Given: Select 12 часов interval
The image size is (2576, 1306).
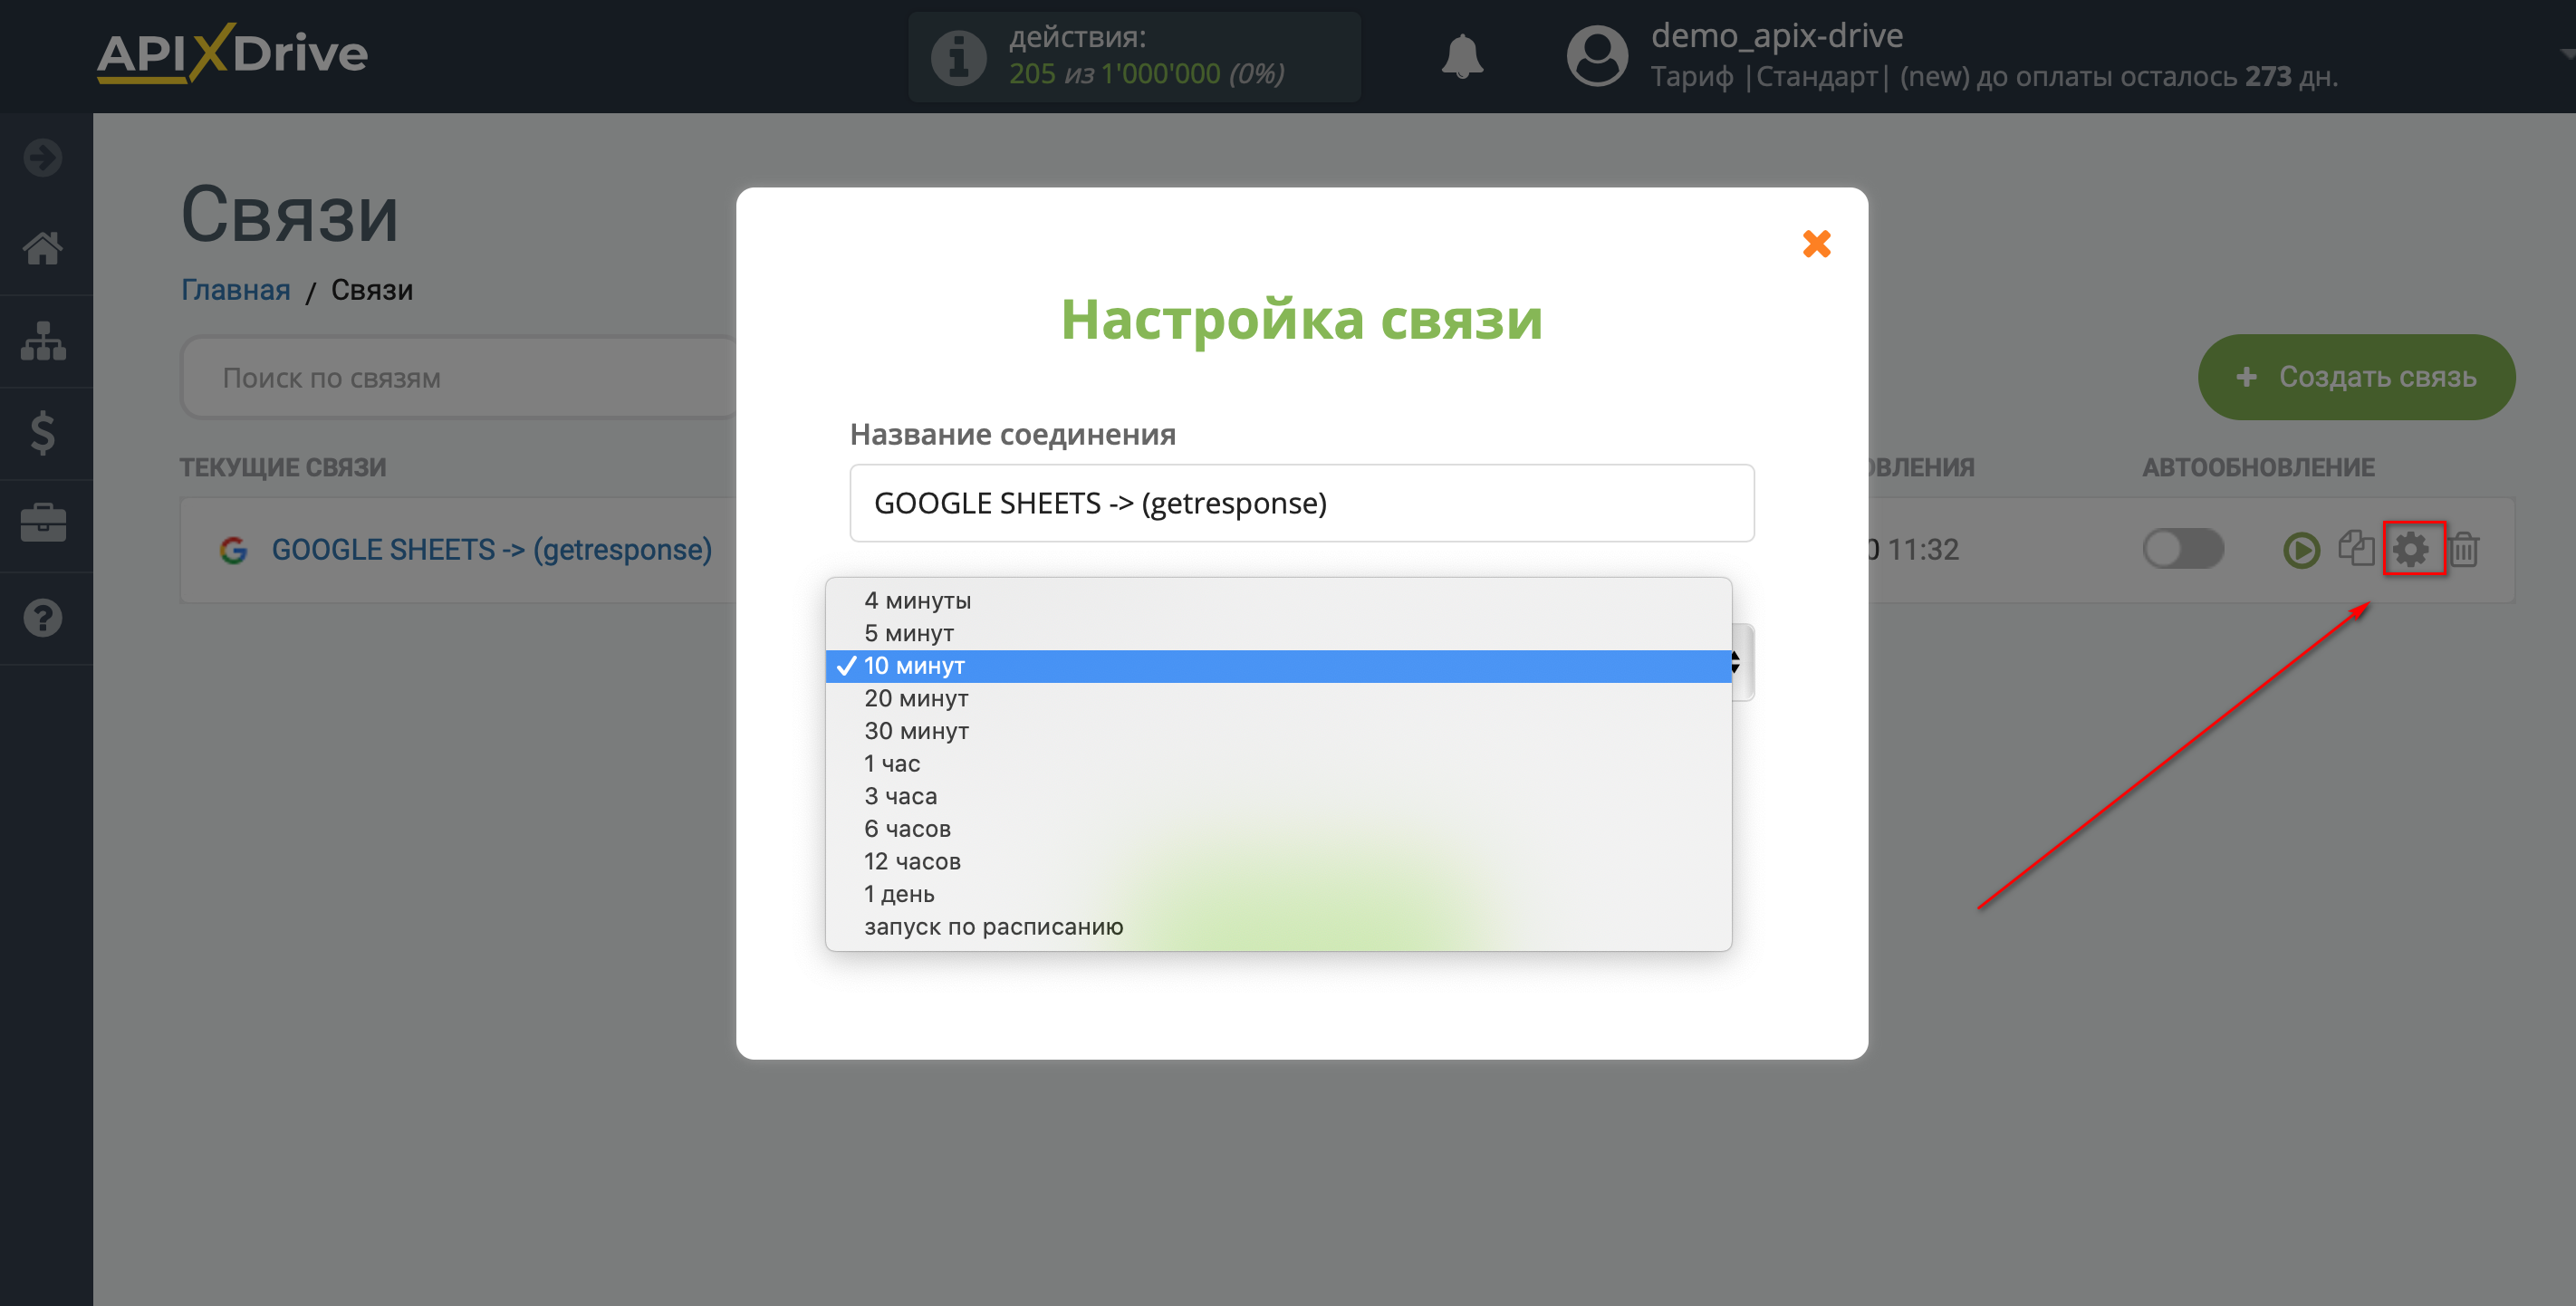Looking at the screenshot, I should (1278, 861).
